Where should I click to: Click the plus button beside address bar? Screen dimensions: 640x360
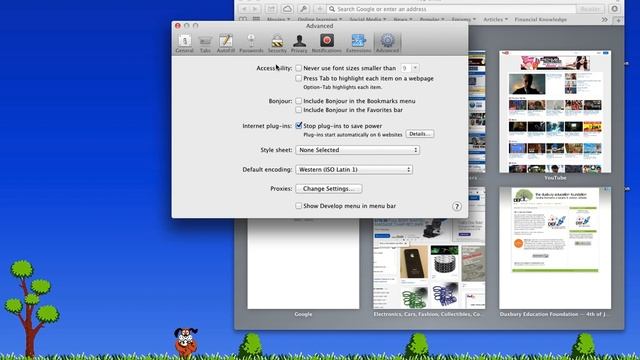[320, 9]
